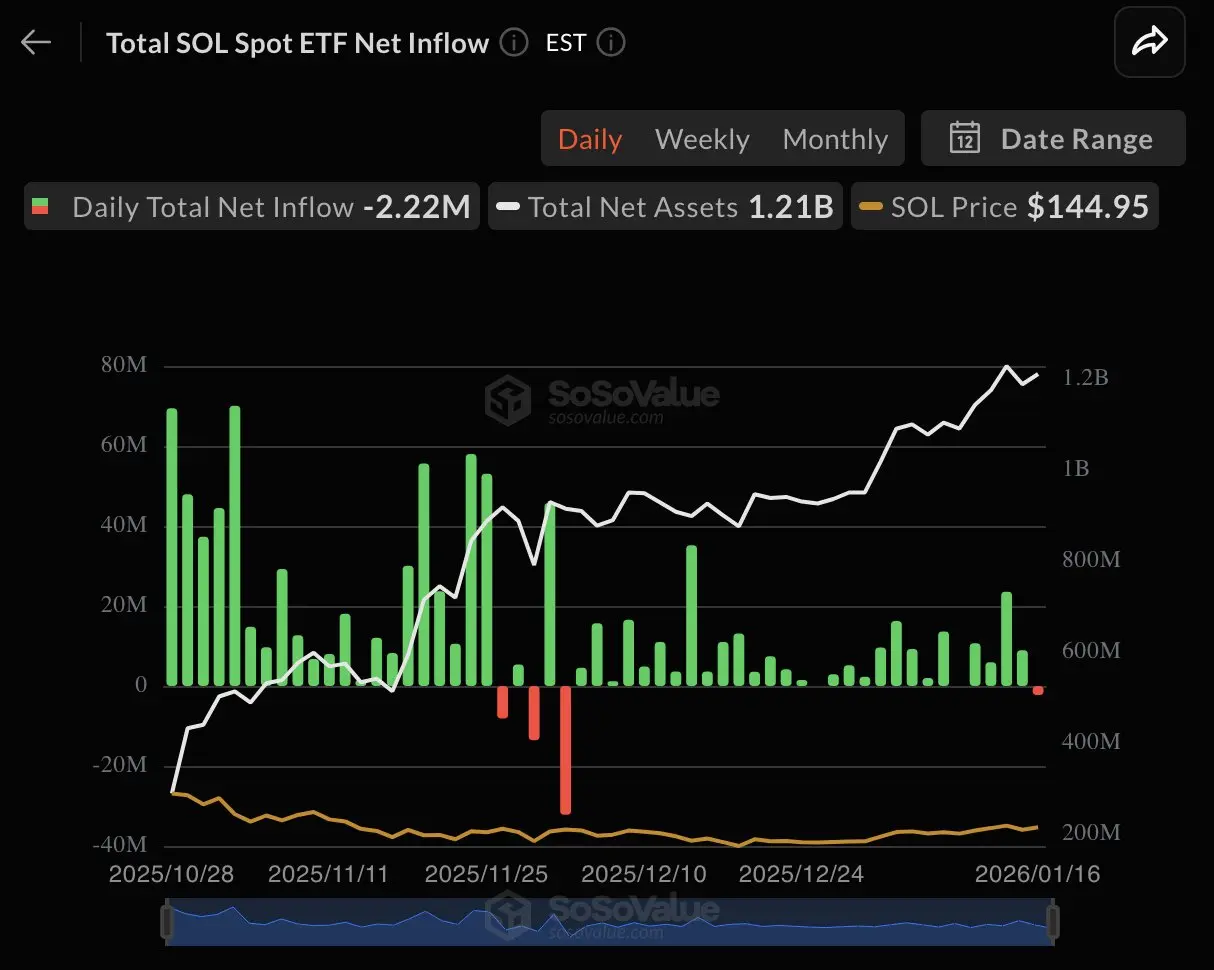
Task: Click the -40M left axis label
Action: [119, 845]
